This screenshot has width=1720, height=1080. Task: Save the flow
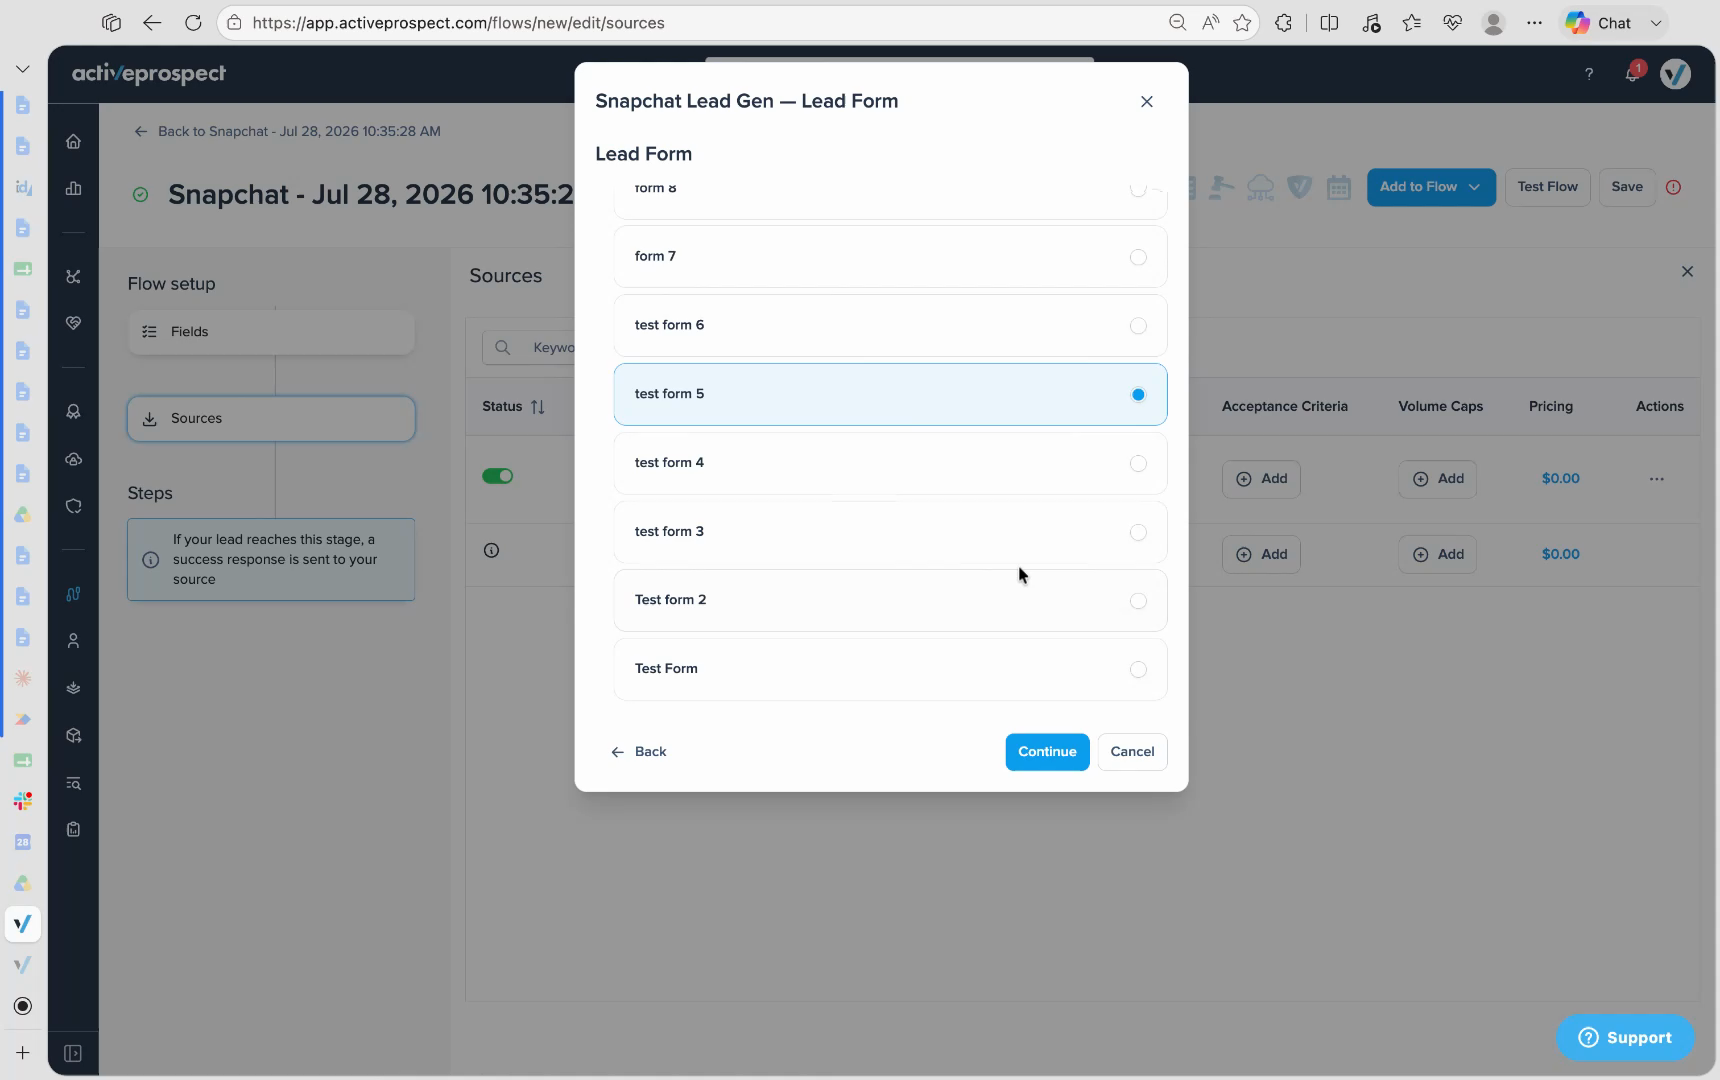[x=1627, y=187]
